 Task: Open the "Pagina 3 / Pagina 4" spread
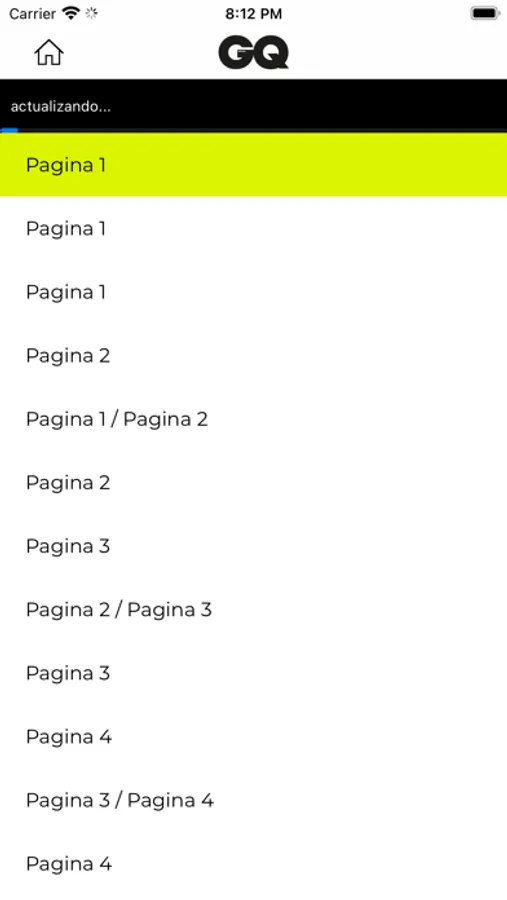[x=253, y=800]
